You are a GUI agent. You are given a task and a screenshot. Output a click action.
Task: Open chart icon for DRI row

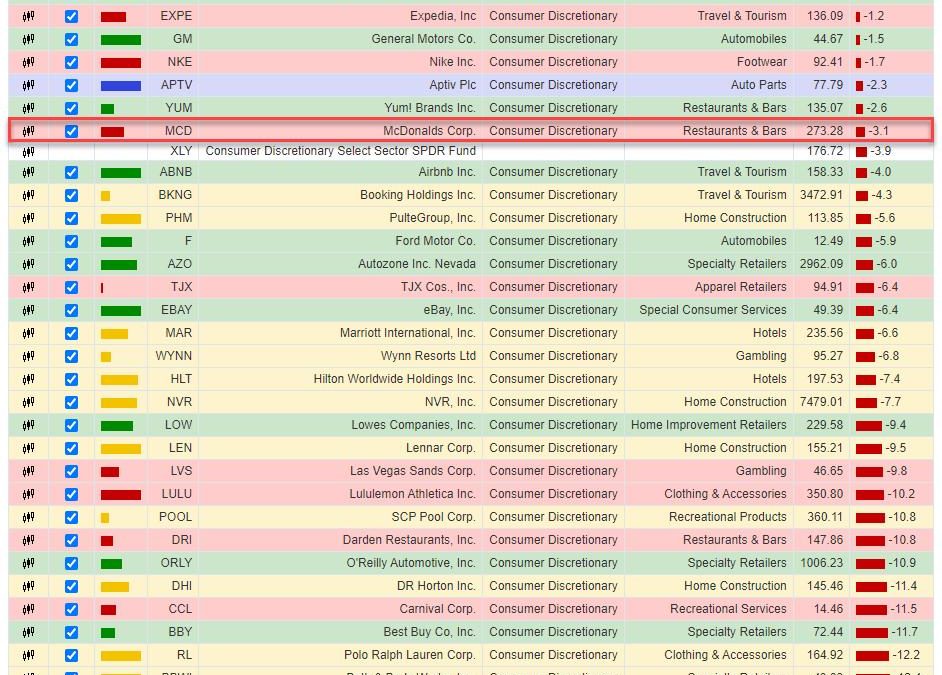point(28,540)
